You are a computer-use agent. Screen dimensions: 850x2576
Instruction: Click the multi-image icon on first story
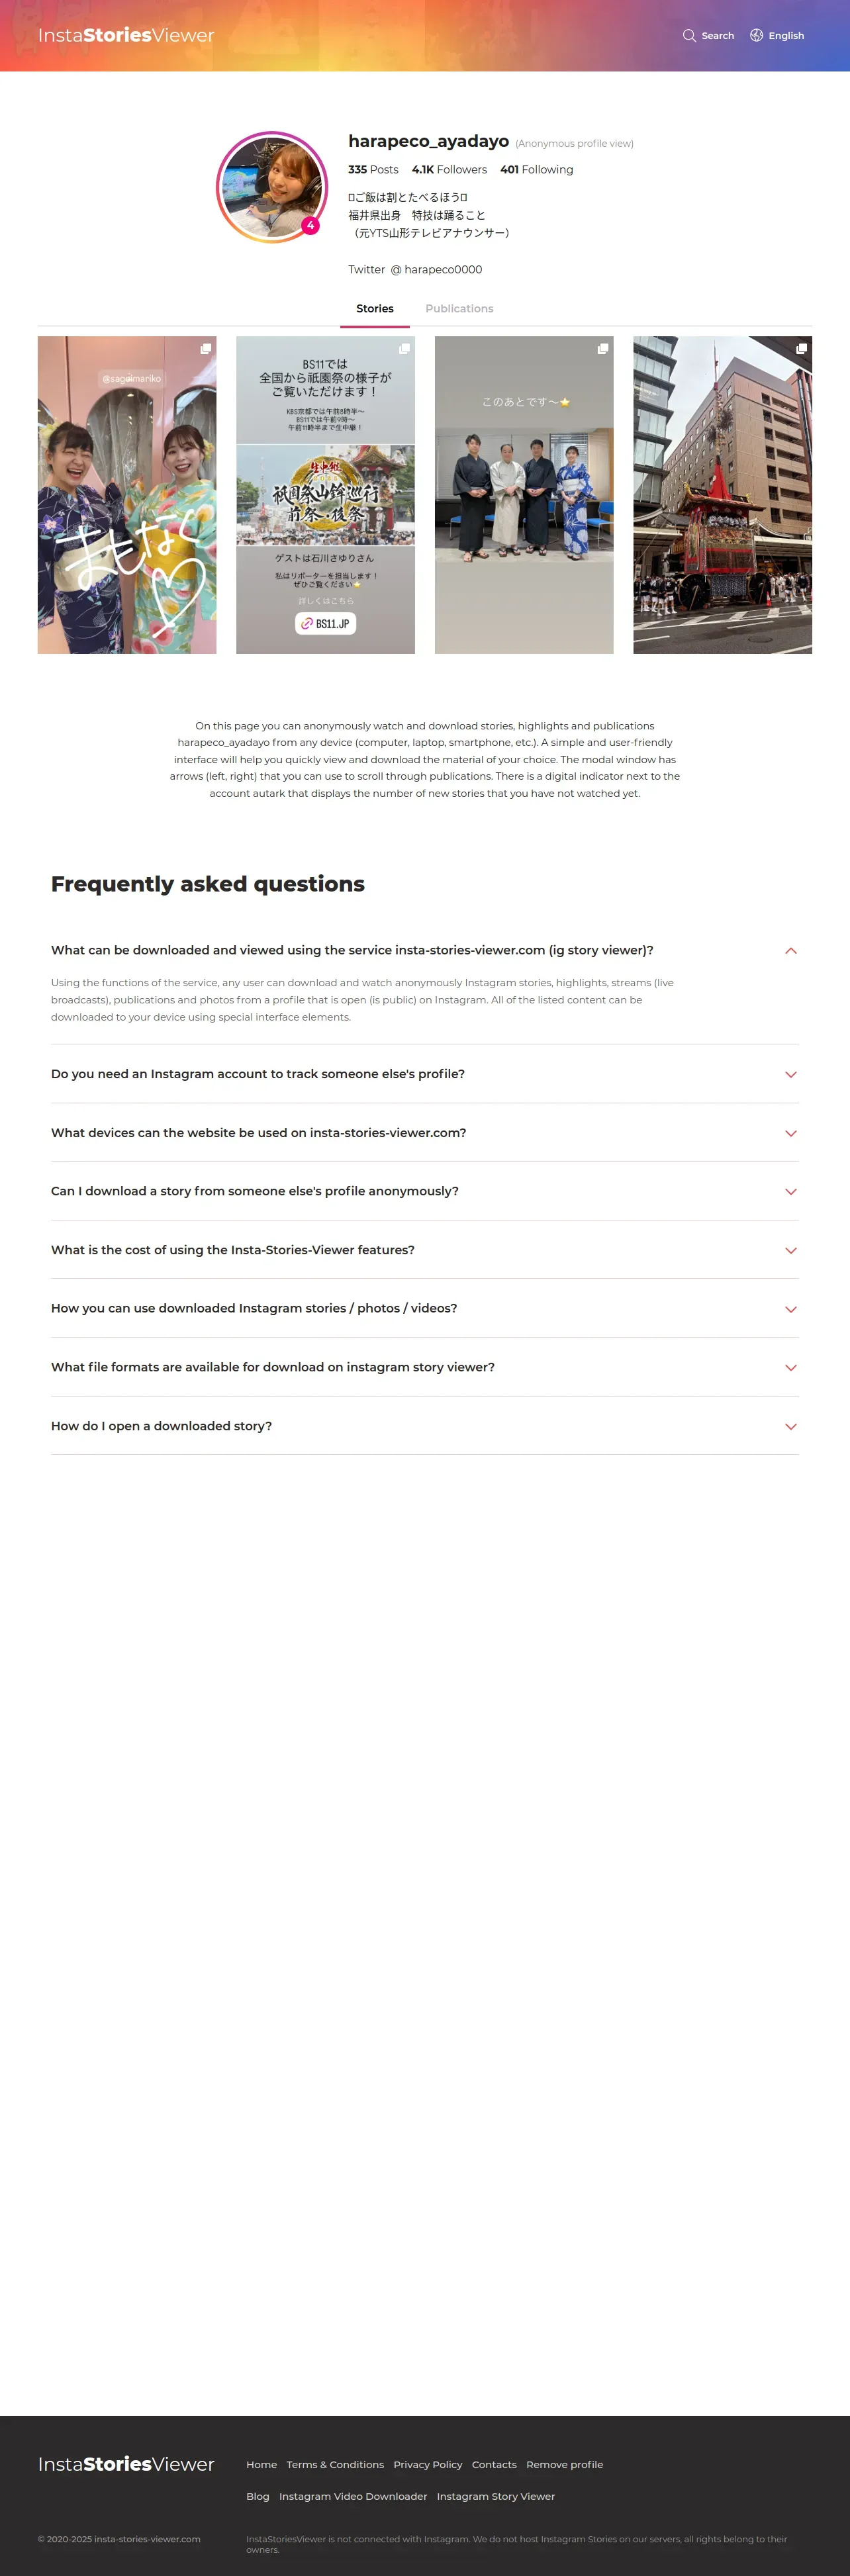pyautogui.click(x=205, y=349)
